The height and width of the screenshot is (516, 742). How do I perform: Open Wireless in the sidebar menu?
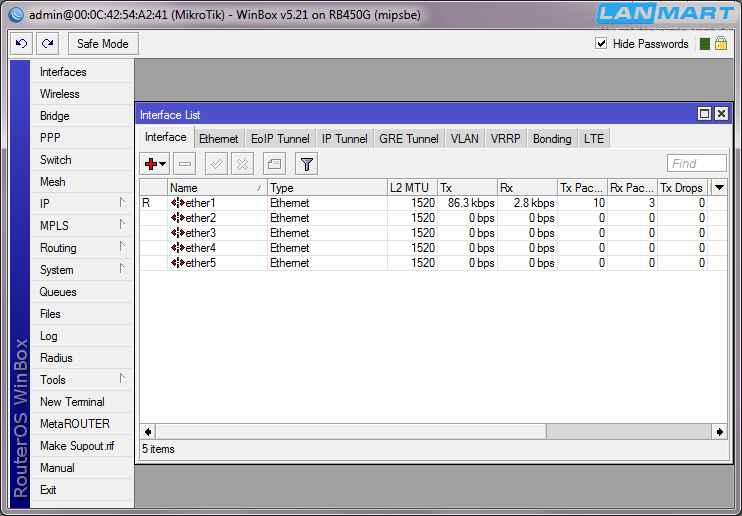click(82, 94)
